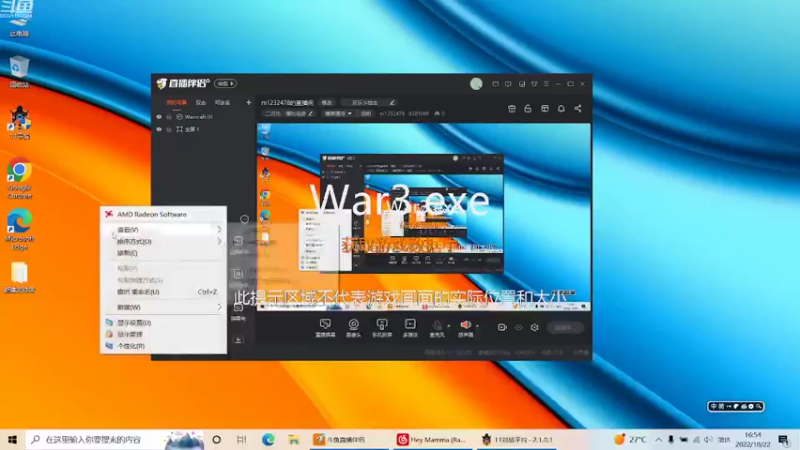Toggle the preview eye icon in bottom bar

pos(518,327)
